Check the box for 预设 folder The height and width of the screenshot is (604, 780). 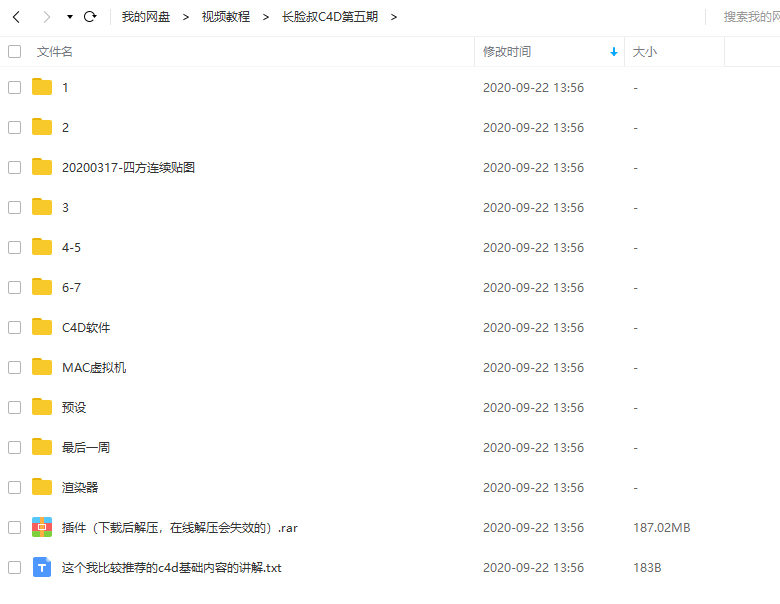[14, 407]
